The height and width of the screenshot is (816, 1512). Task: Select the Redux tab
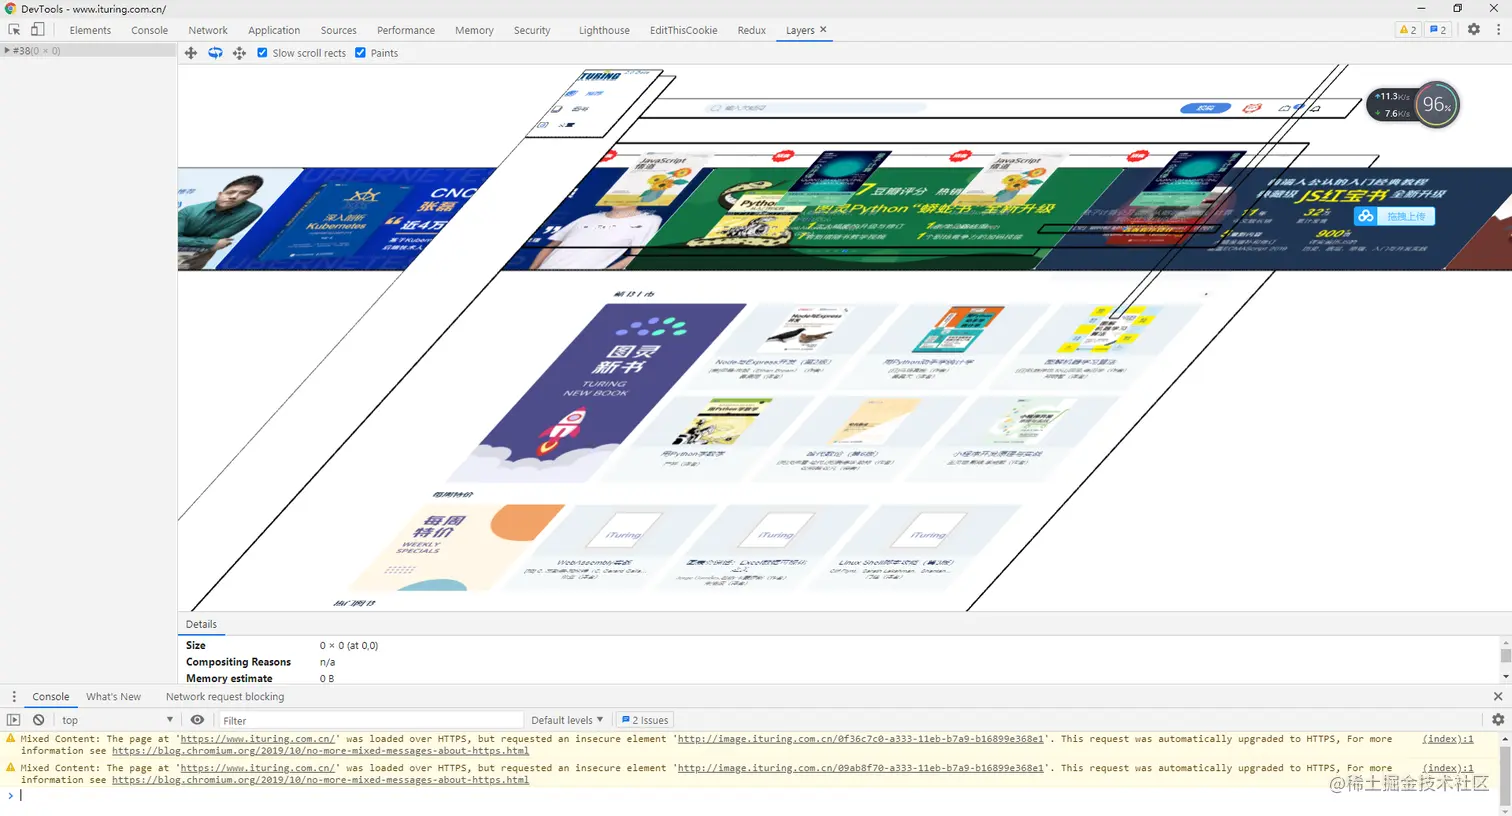click(751, 30)
